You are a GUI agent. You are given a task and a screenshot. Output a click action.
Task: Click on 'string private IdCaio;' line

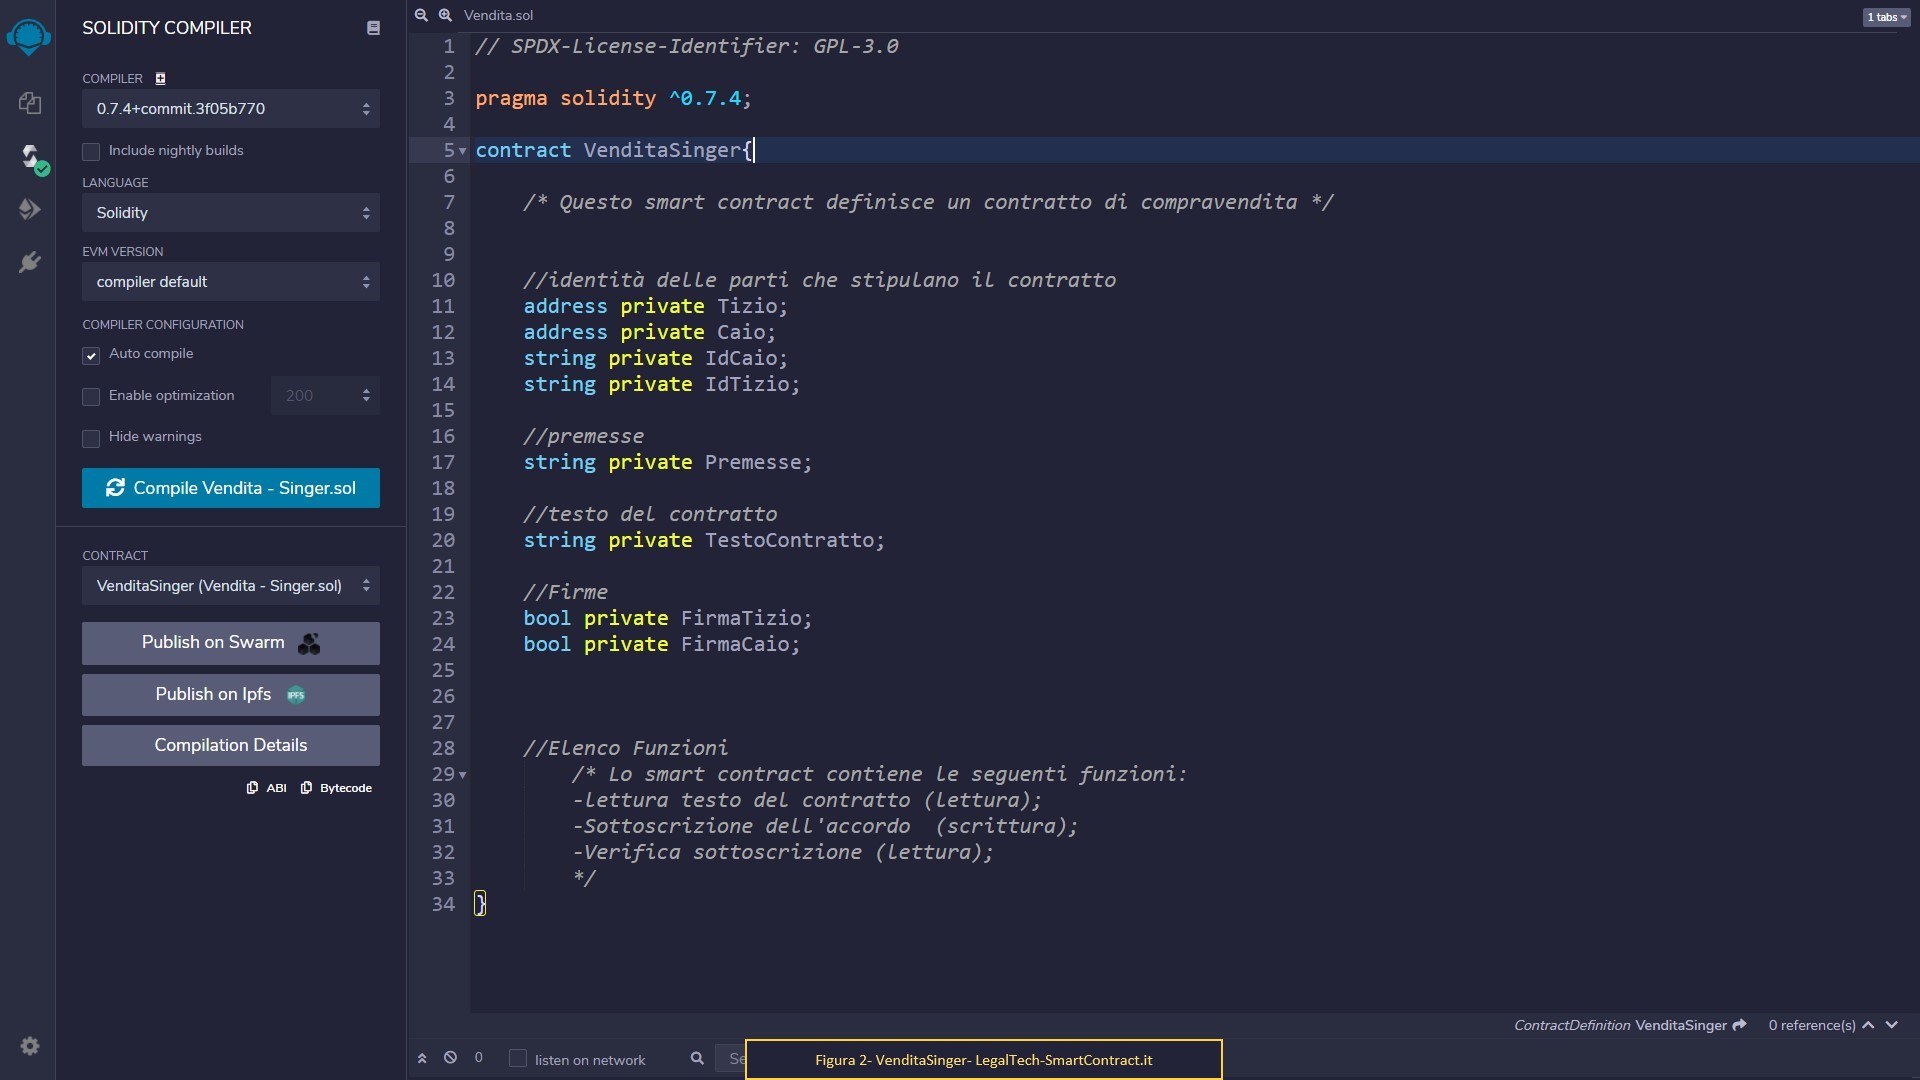pos(655,358)
